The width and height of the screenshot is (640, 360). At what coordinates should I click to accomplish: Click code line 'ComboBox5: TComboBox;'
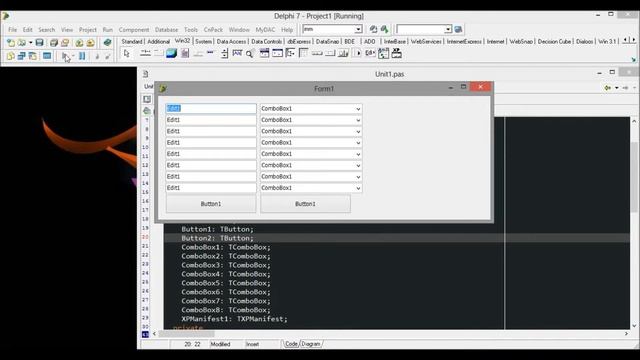(226, 283)
